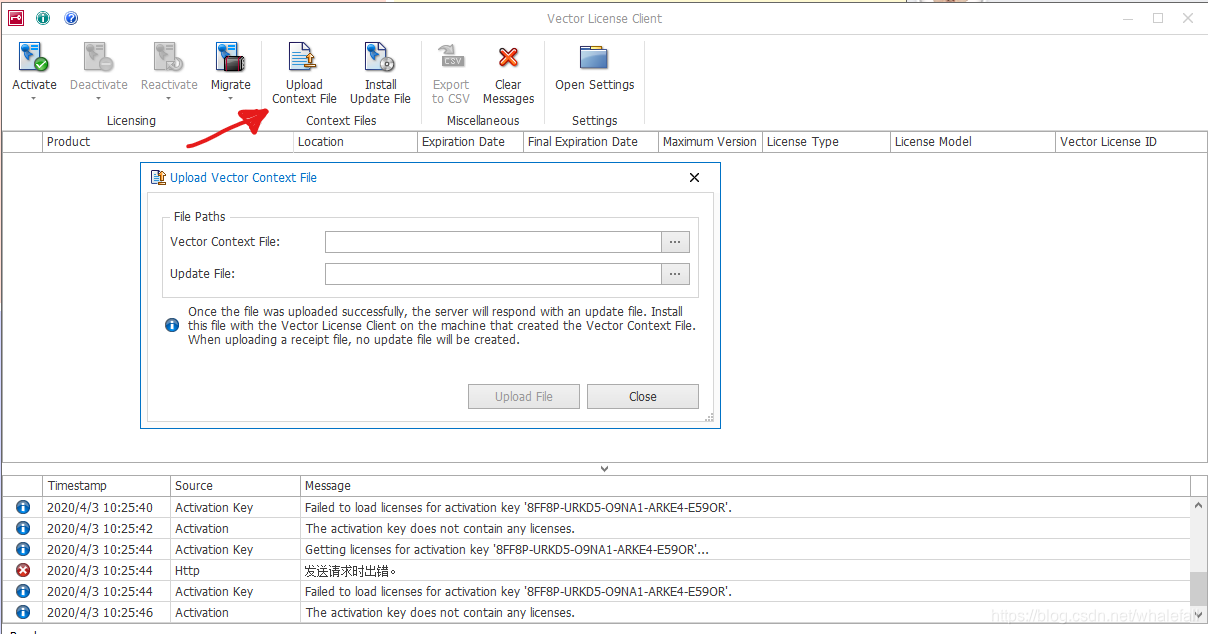The image size is (1208, 634).
Task: Sort messages by Timestamp column header
Action: coord(106,486)
